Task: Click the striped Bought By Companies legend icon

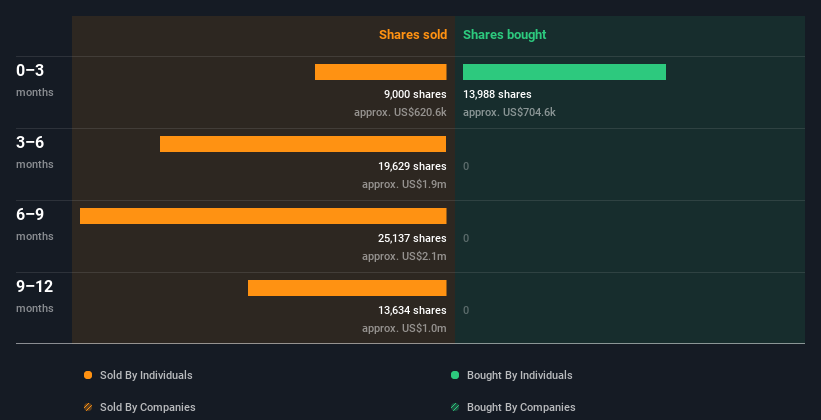Action: click(455, 407)
